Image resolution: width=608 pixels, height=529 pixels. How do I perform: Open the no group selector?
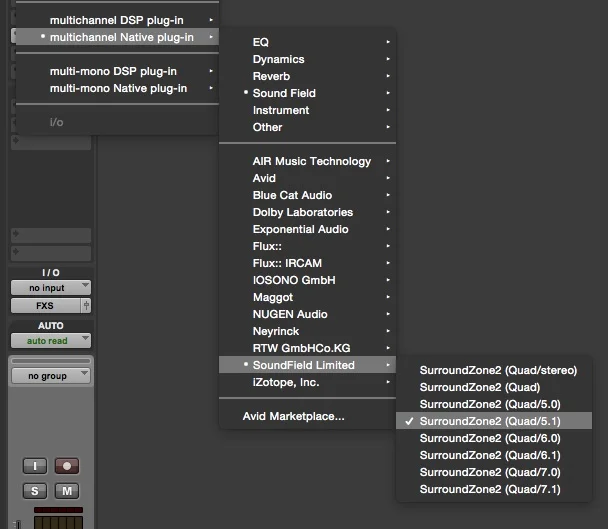coord(51,376)
